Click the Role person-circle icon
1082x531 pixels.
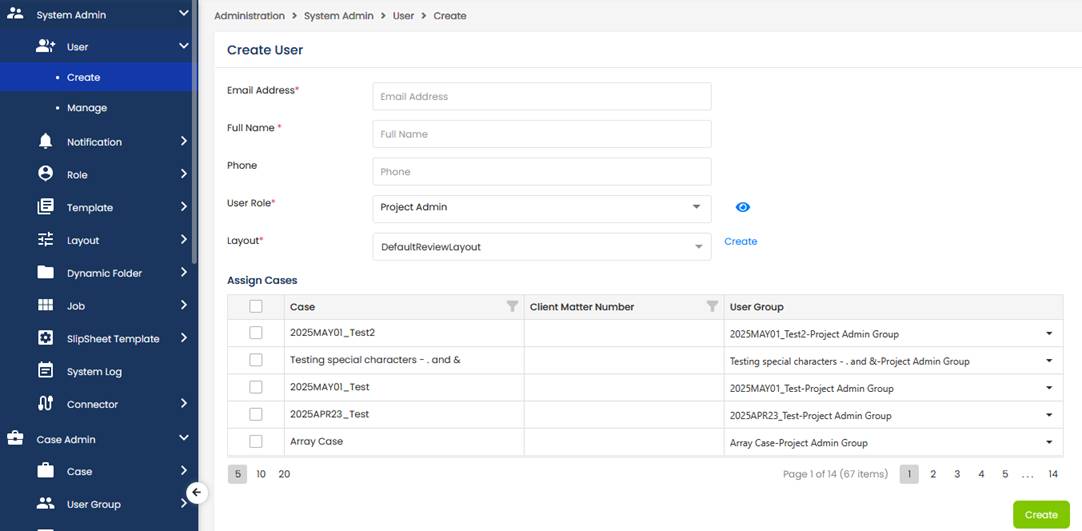pyautogui.click(x=46, y=174)
